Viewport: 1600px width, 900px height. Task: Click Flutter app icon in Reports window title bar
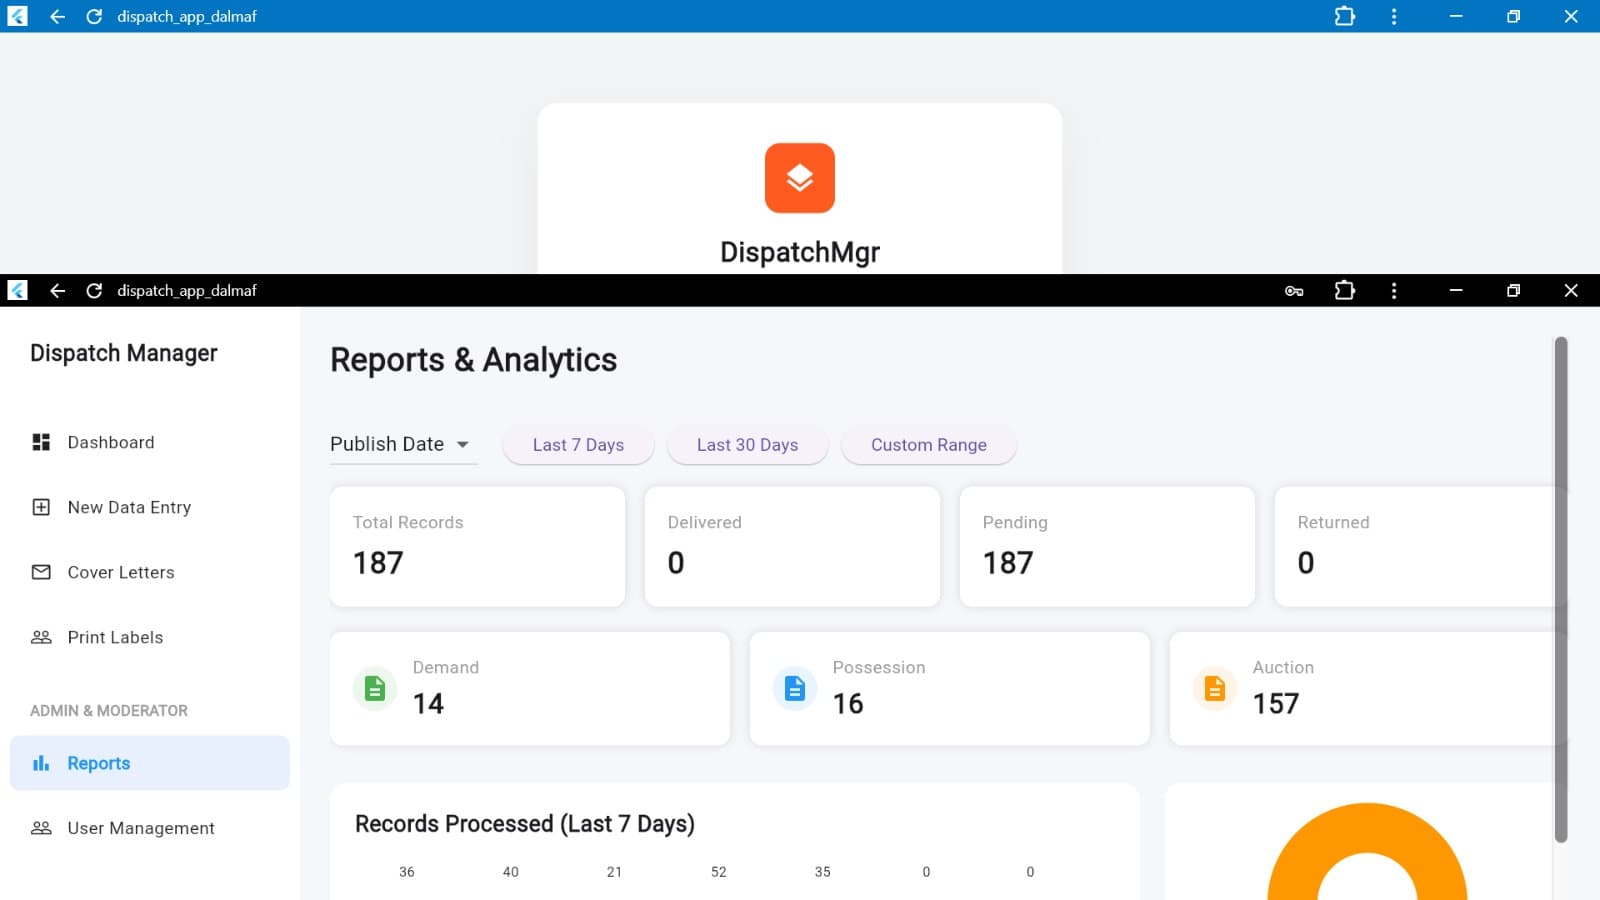click(17, 290)
